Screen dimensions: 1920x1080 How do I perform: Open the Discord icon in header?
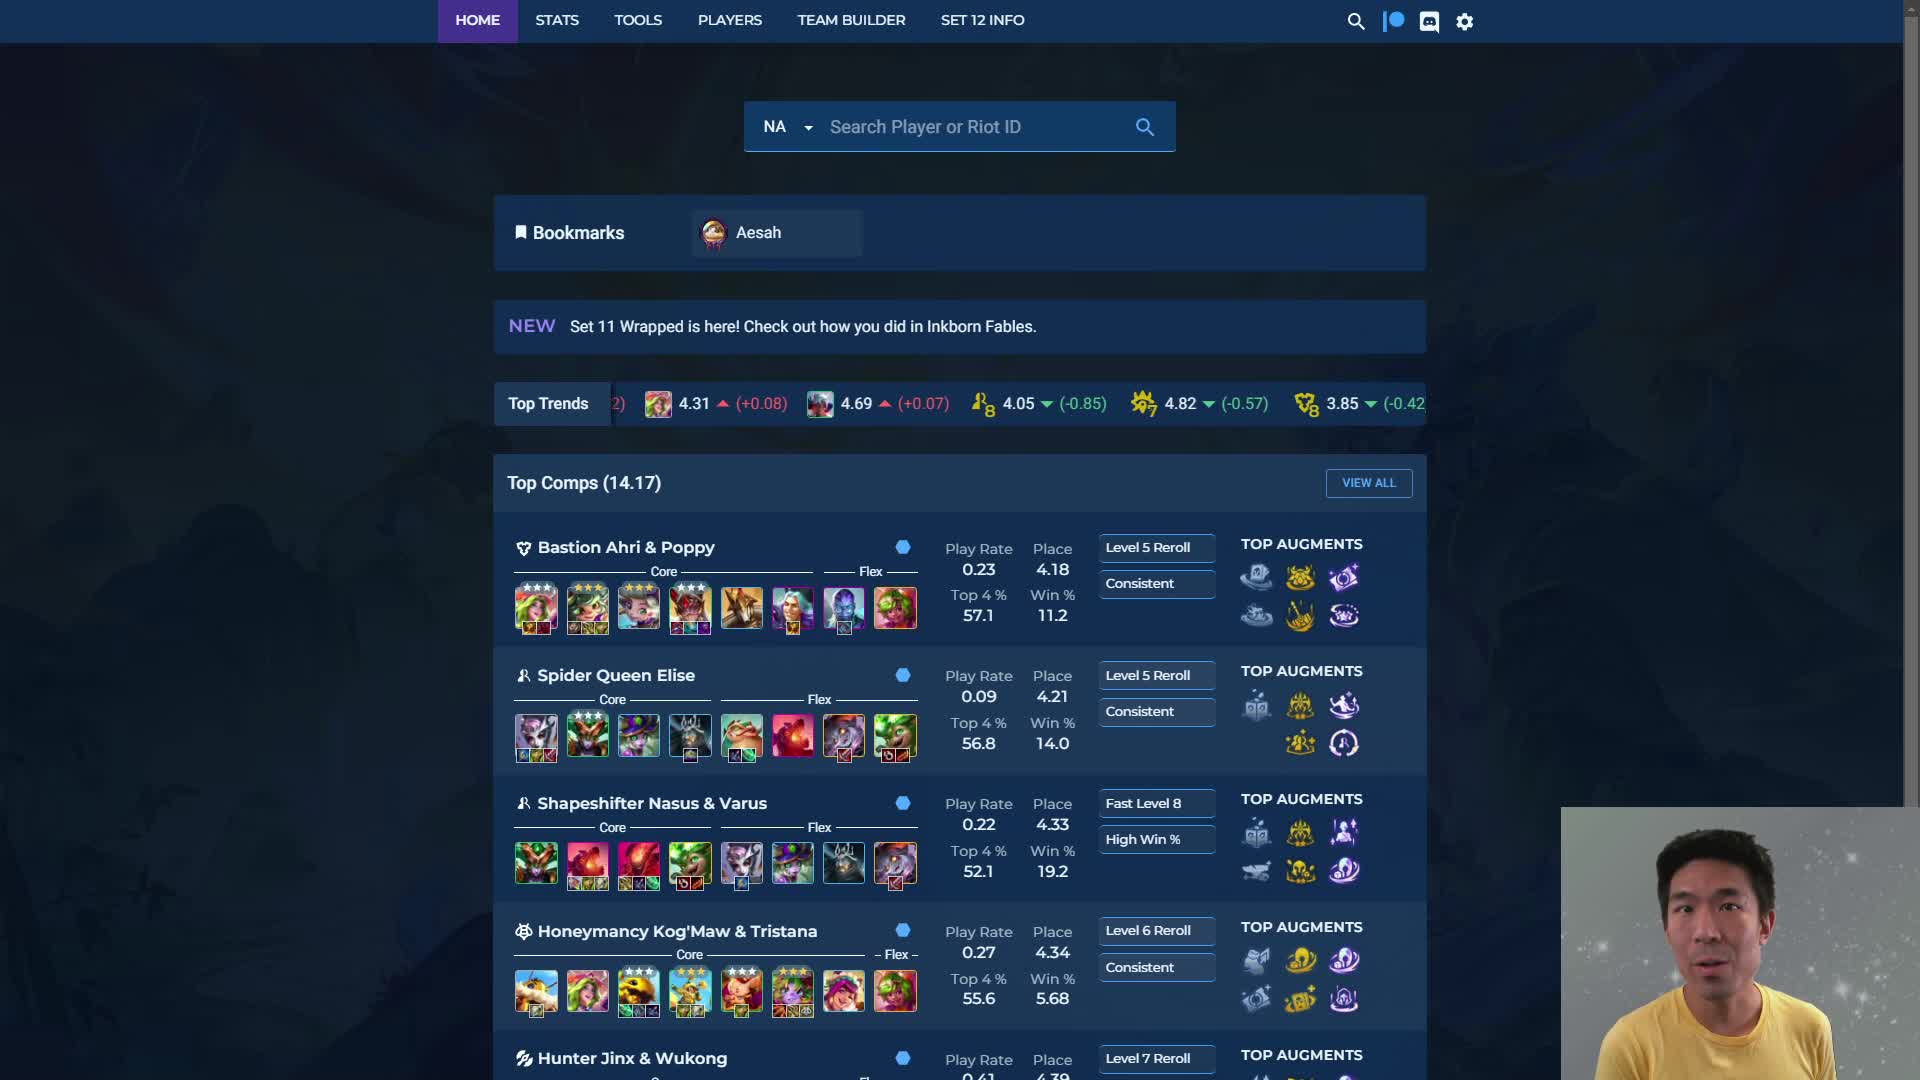click(1429, 21)
